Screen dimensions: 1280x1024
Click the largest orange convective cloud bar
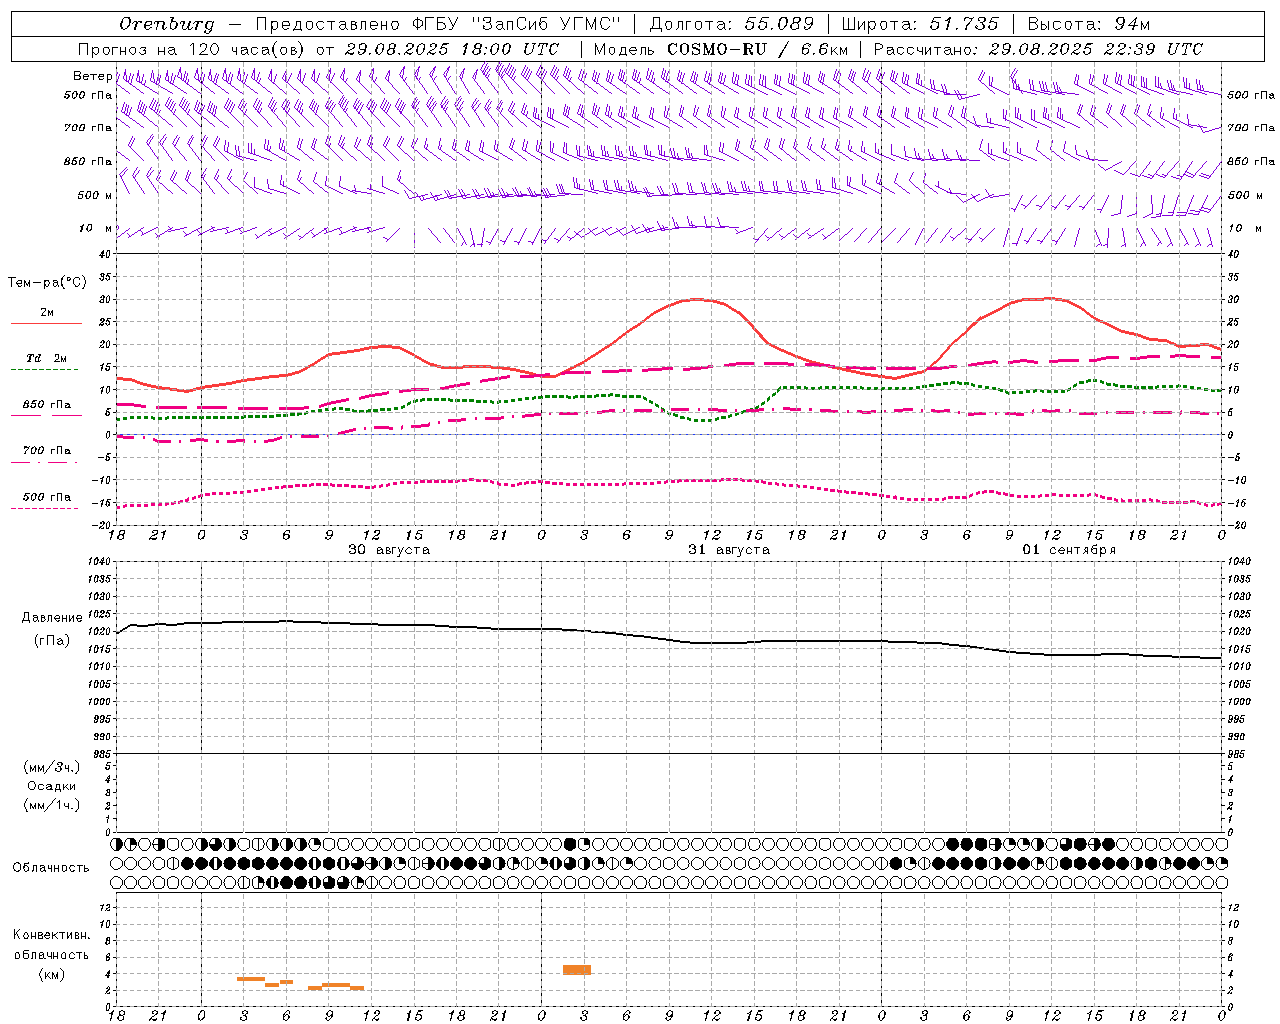coord(577,970)
